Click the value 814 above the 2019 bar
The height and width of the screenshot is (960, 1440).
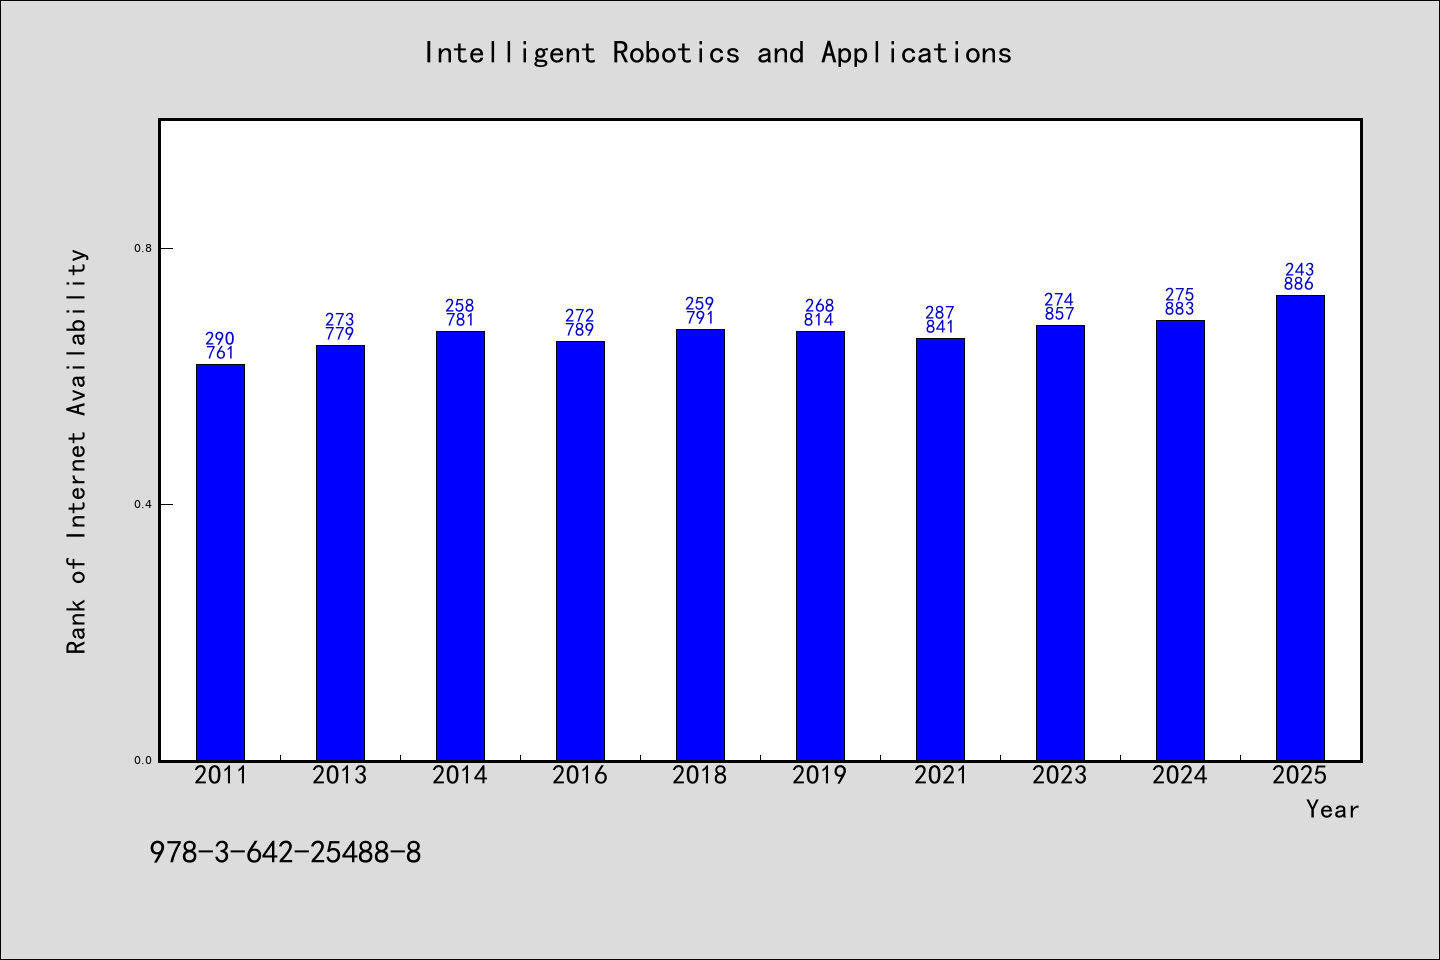(820, 320)
